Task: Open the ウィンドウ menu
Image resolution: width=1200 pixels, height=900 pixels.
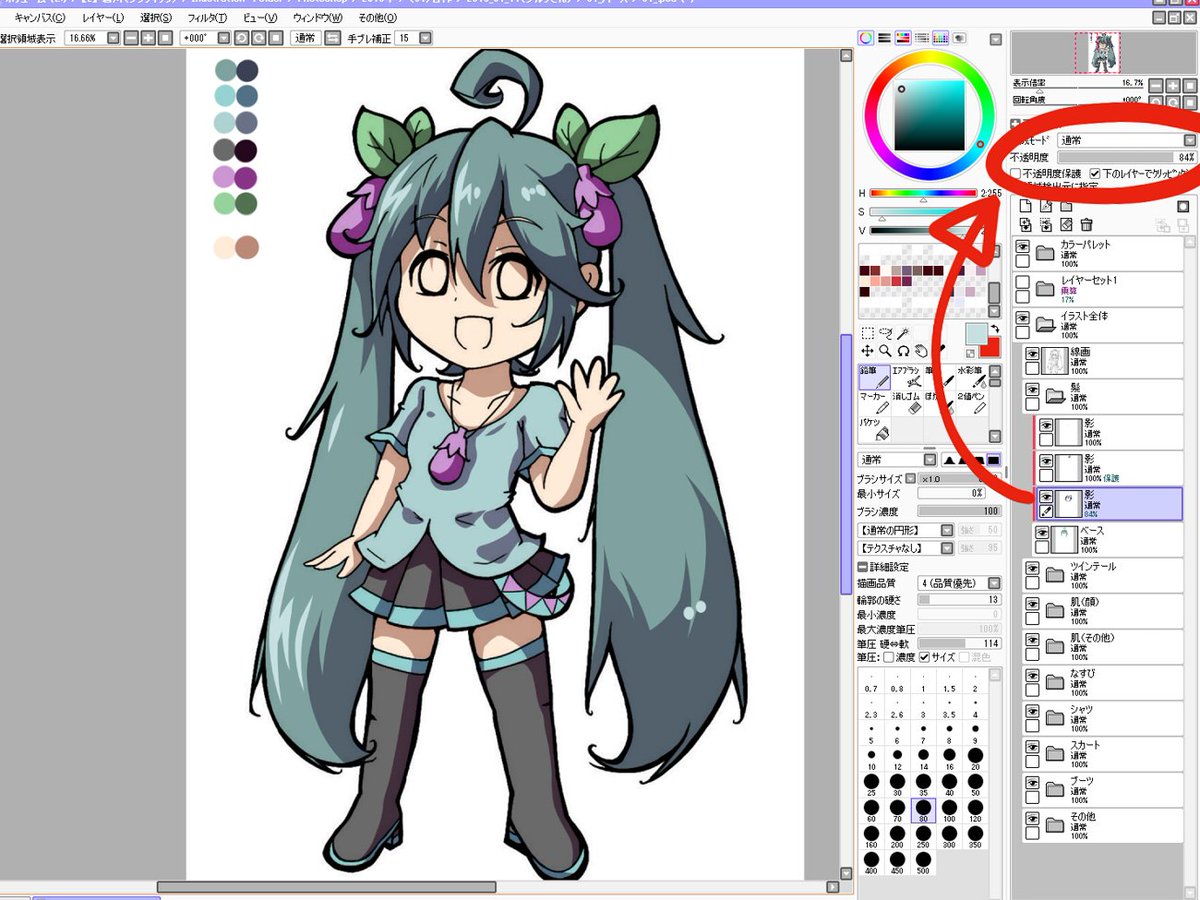Action: point(319,18)
